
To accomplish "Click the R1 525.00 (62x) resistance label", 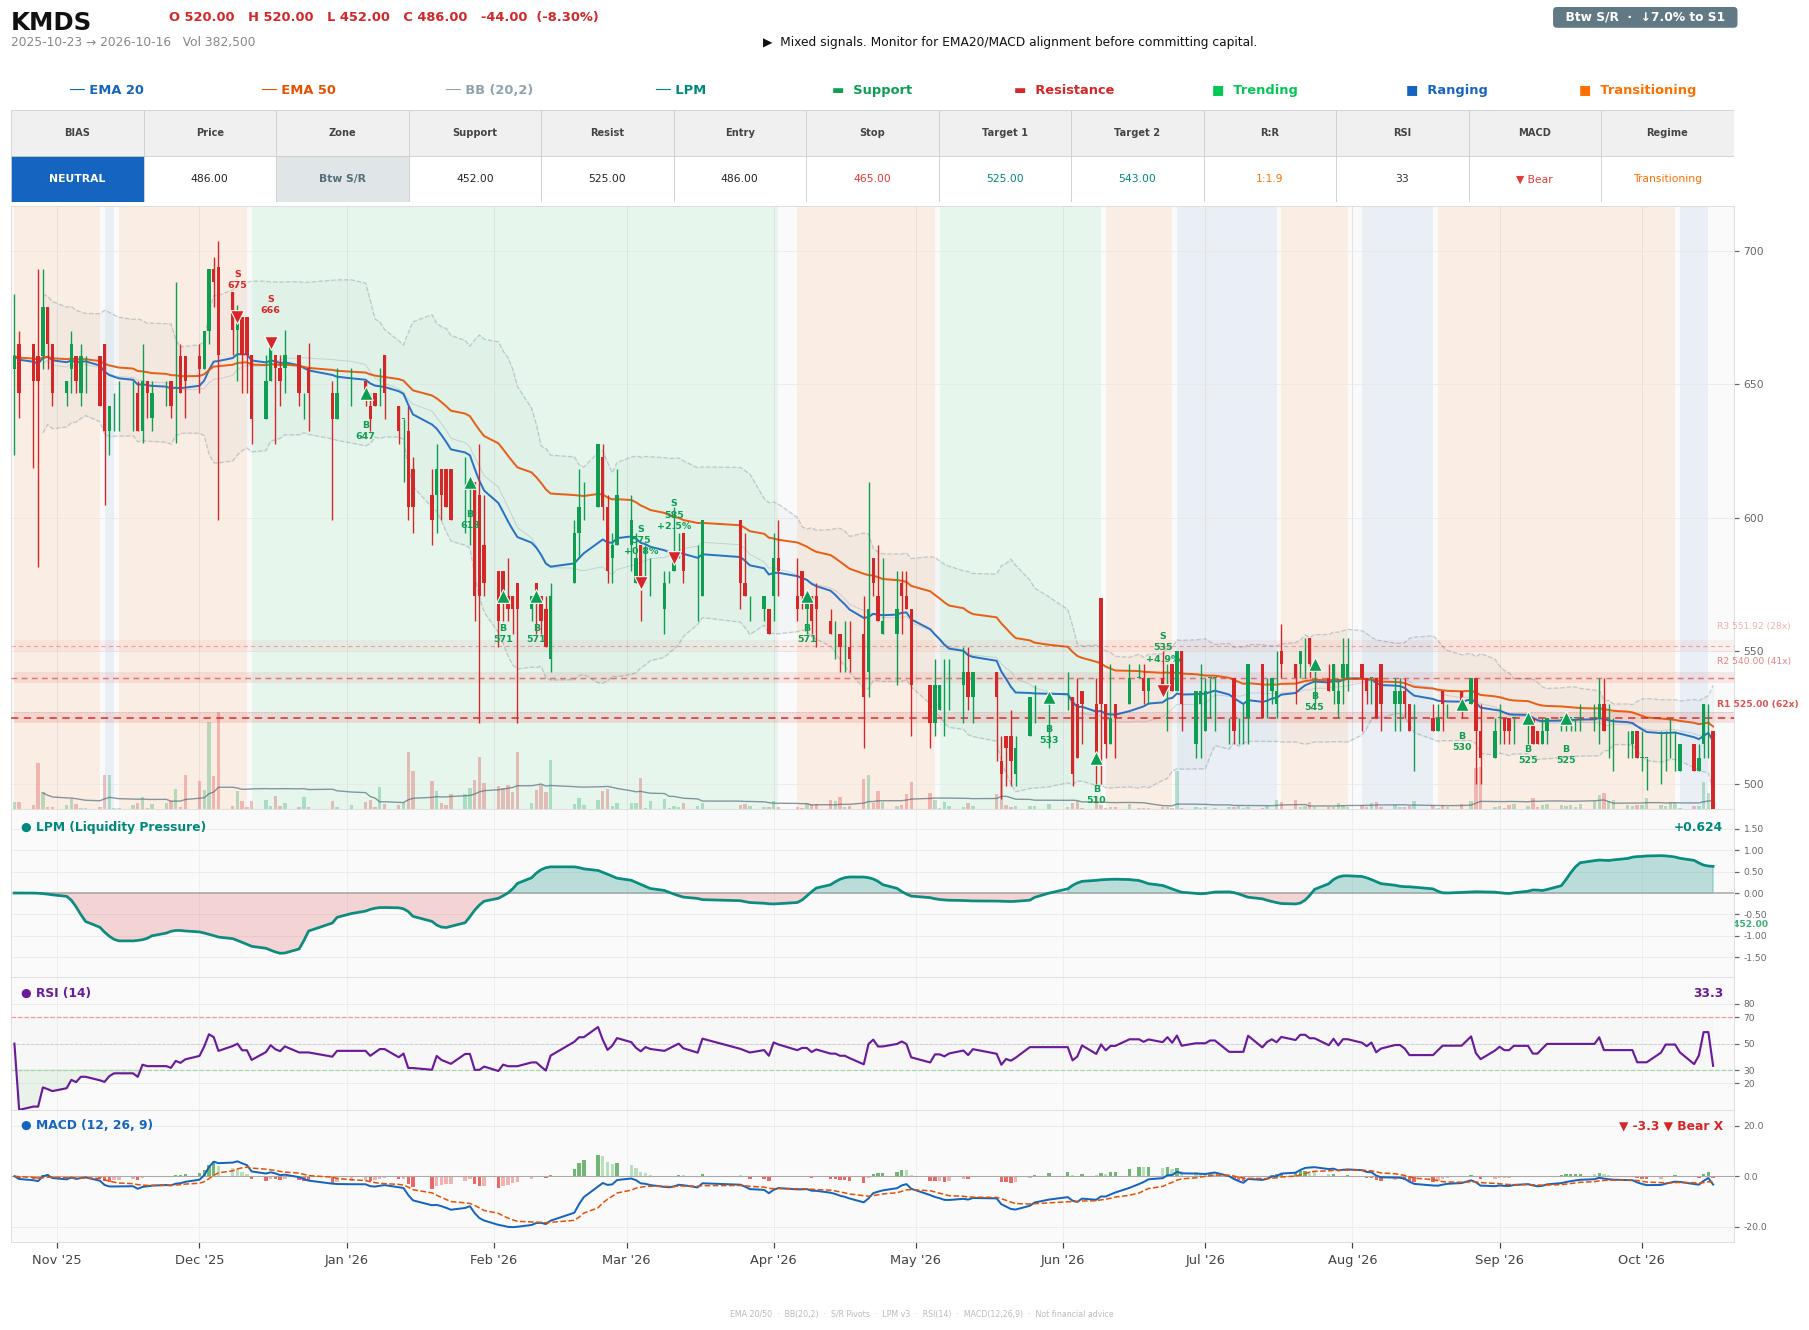I will (x=1757, y=704).
